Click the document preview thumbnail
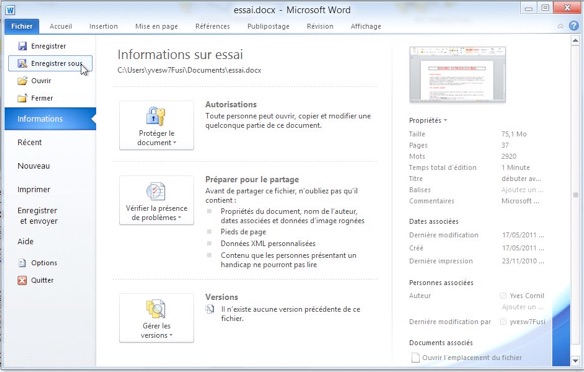 click(x=457, y=74)
